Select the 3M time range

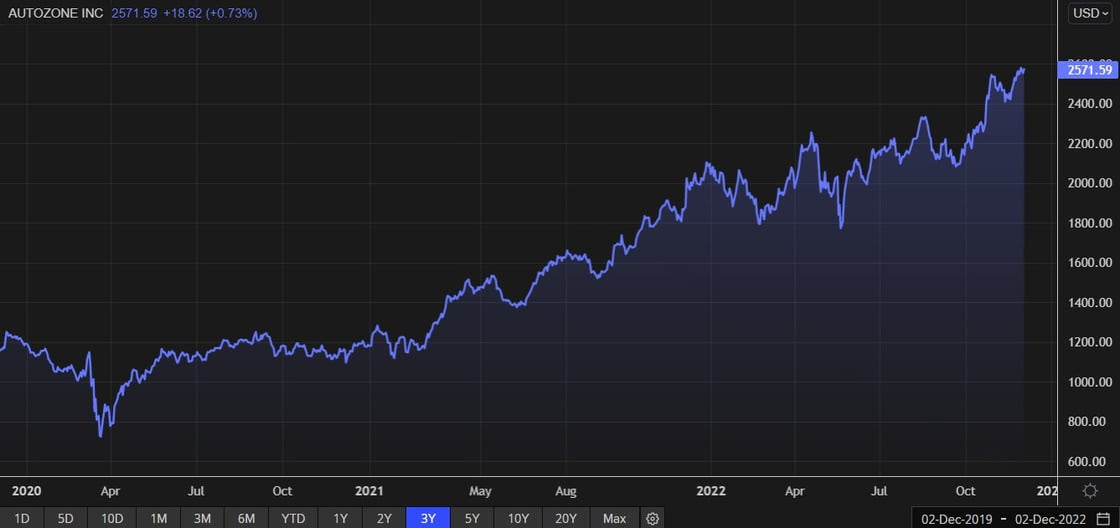point(202,518)
